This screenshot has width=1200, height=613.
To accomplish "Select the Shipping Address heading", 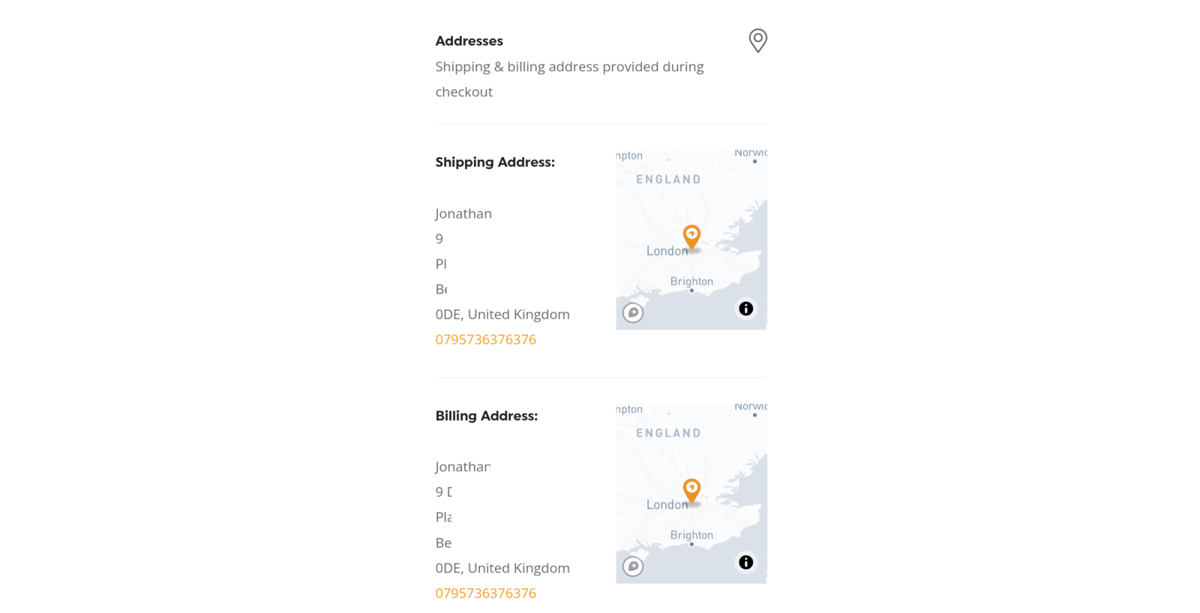I will tap(495, 162).
